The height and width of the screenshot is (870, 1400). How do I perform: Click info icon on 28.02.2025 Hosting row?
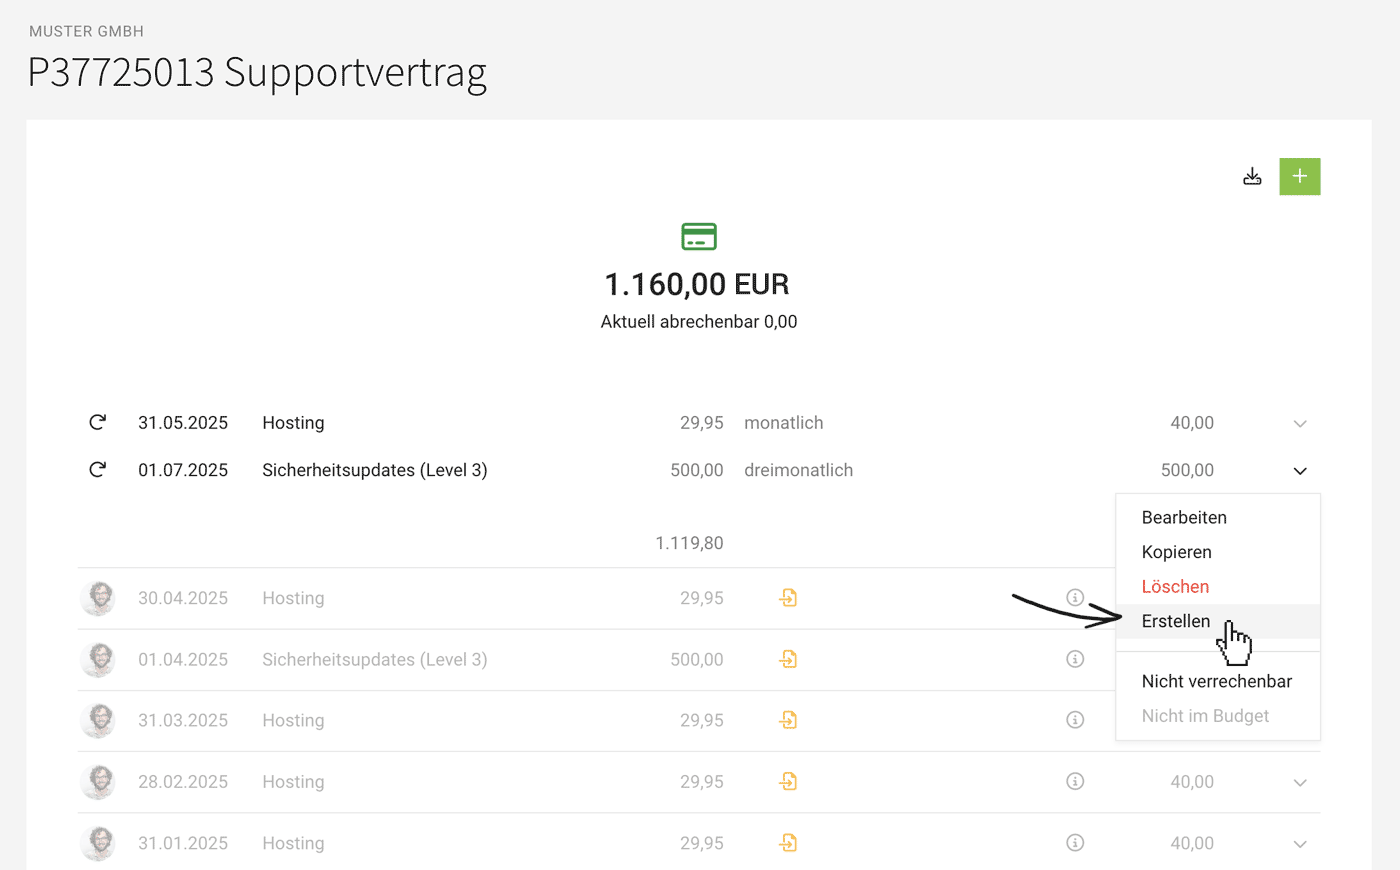tap(1075, 781)
